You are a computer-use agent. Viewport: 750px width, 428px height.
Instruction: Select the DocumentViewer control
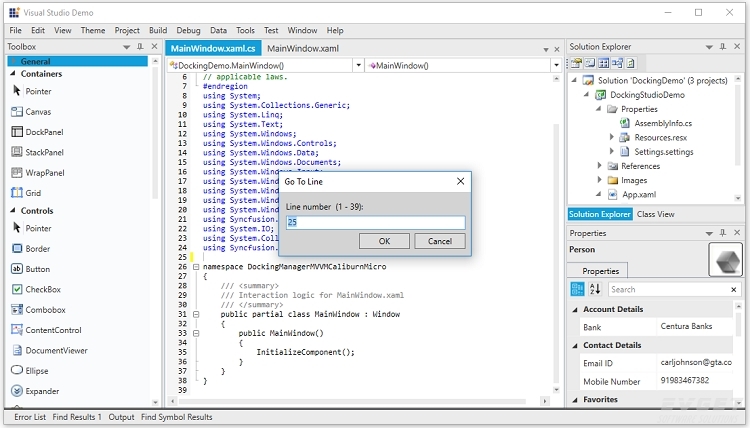[x=55, y=351]
